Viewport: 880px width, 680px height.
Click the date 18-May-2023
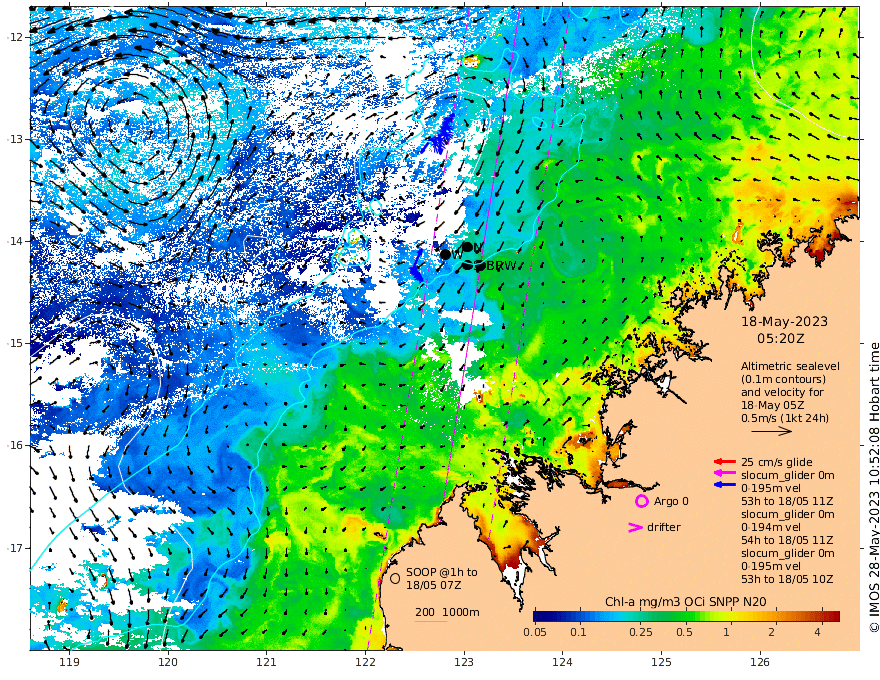point(784,321)
